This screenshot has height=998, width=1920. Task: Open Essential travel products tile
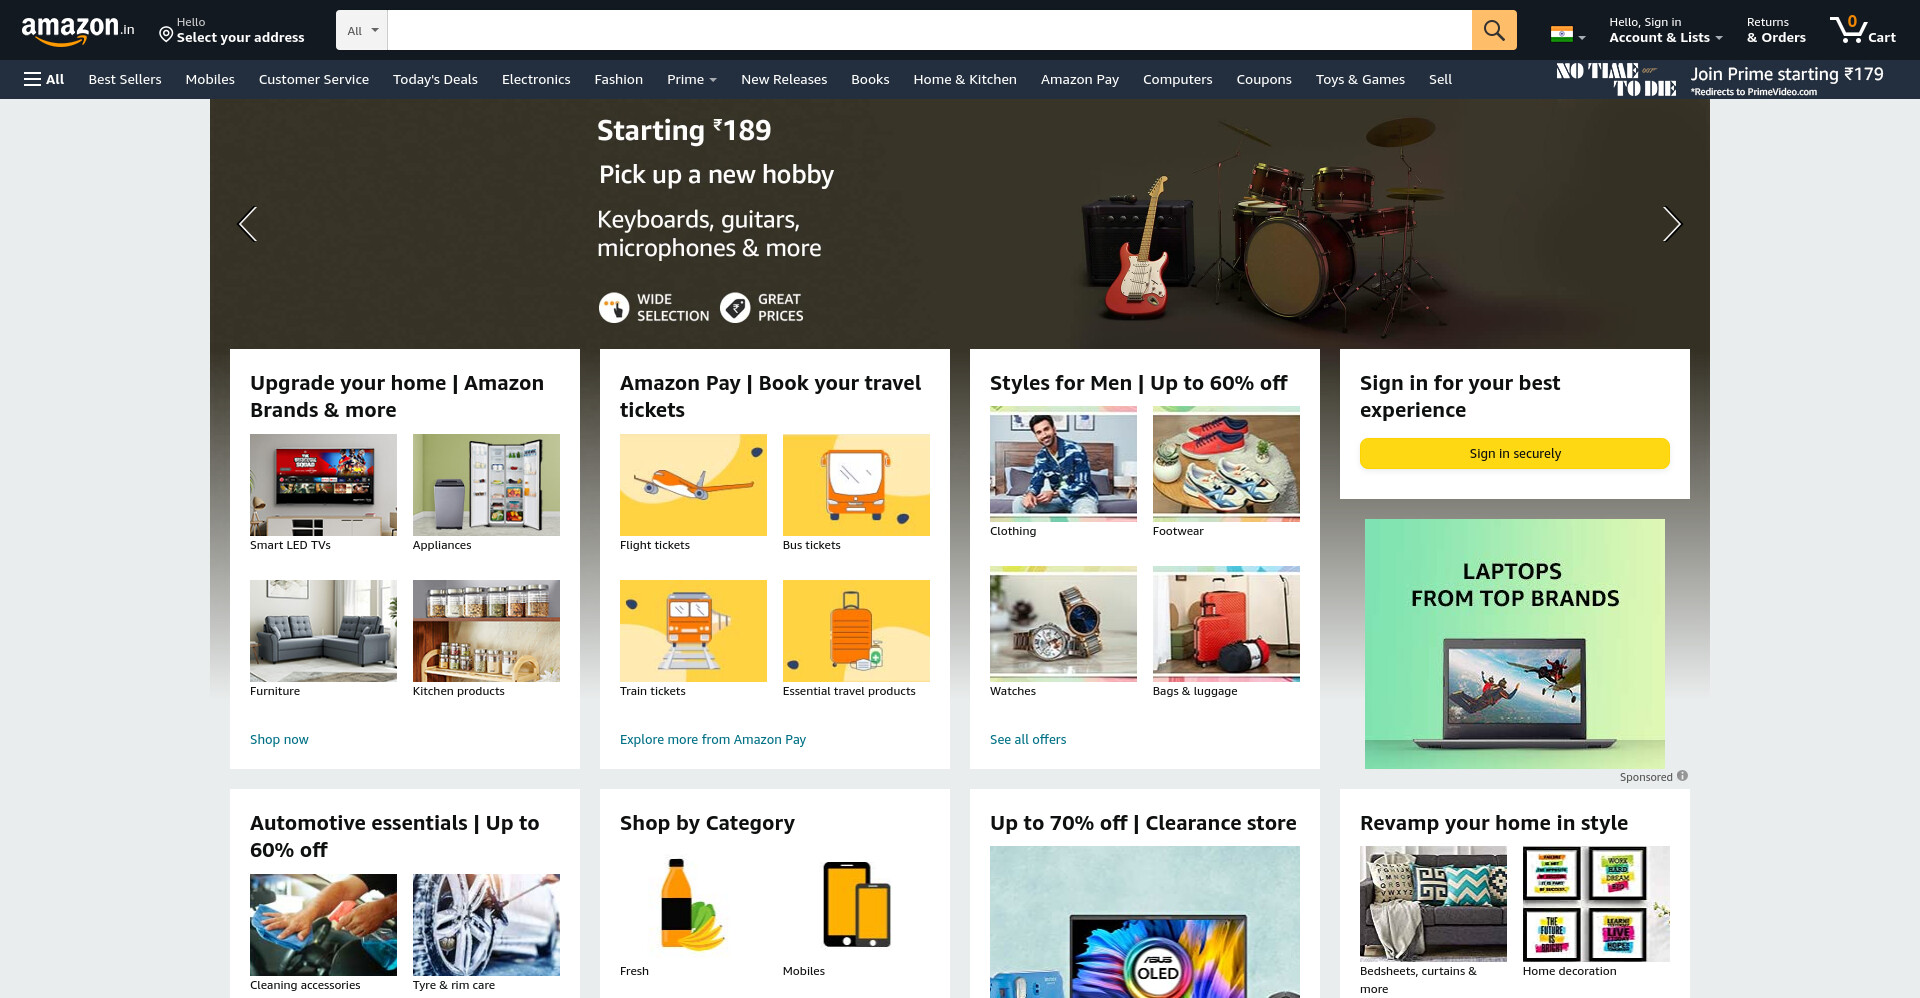[x=856, y=631]
